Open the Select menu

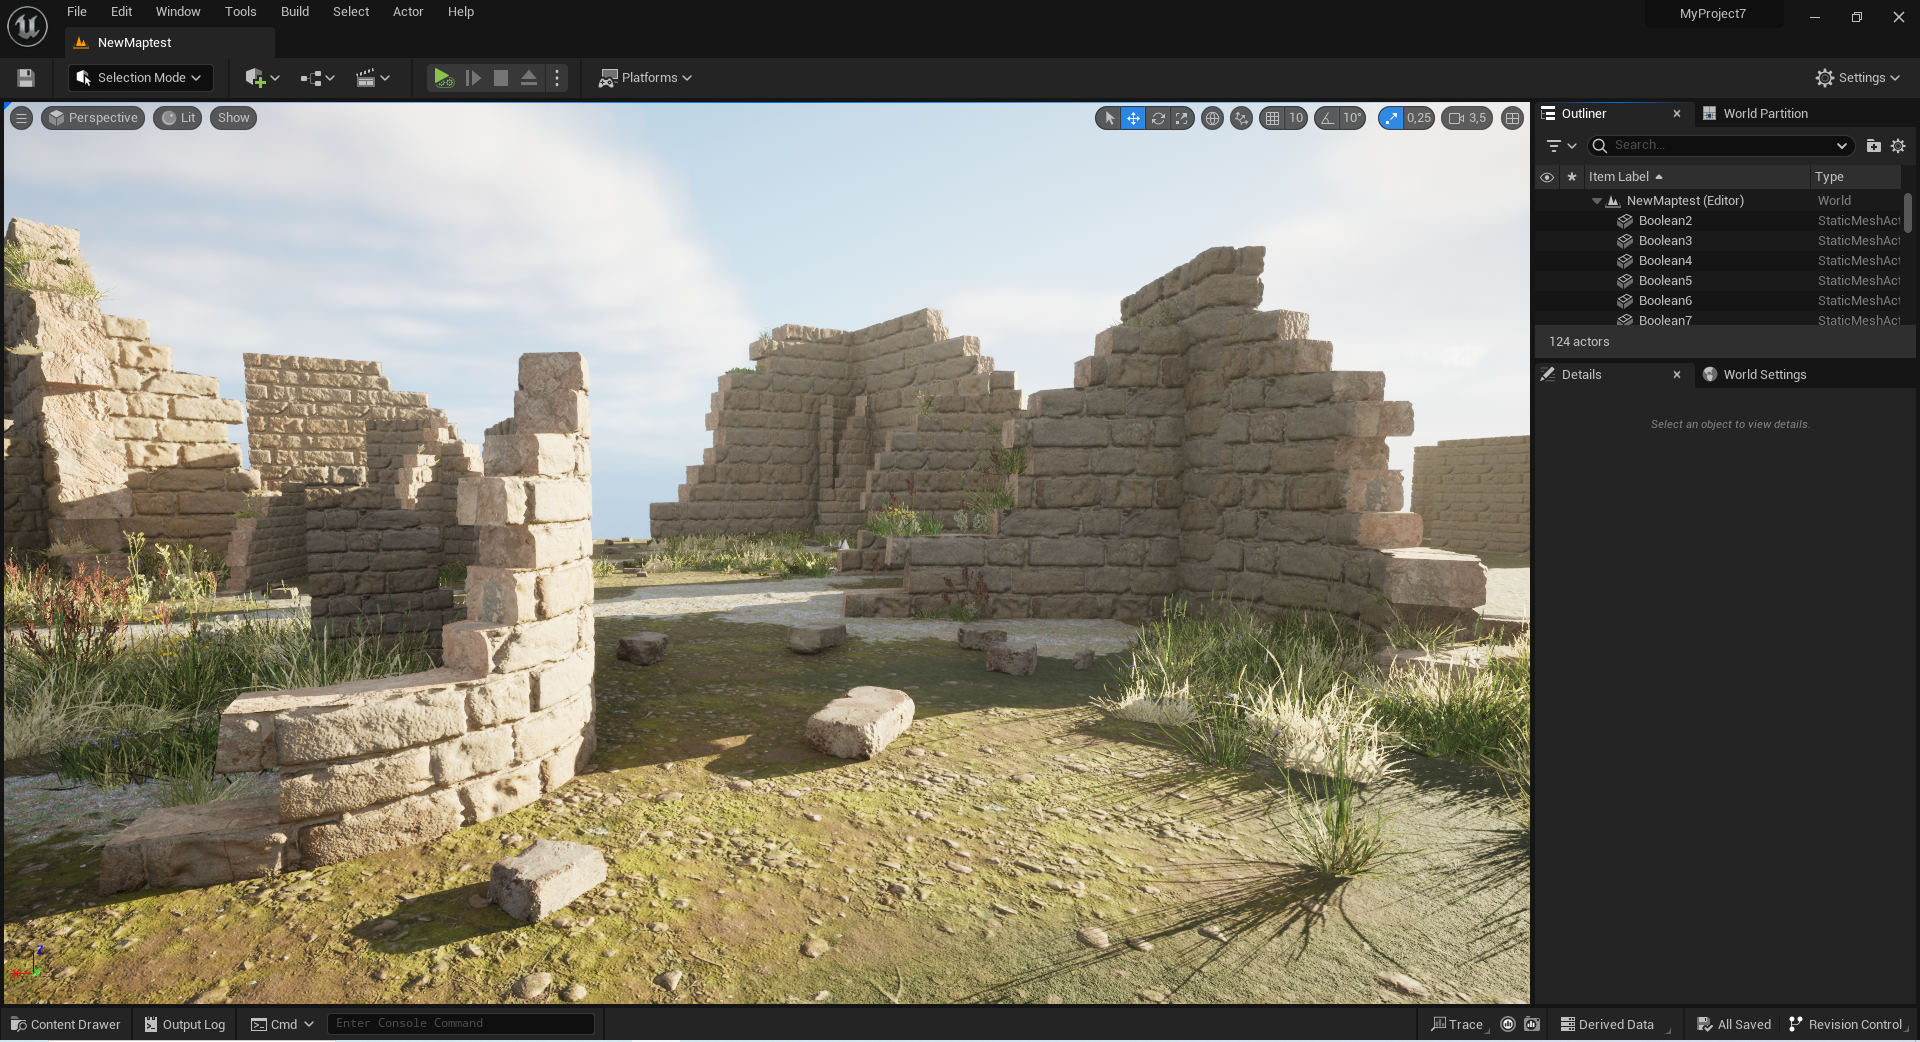pos(351,12)
